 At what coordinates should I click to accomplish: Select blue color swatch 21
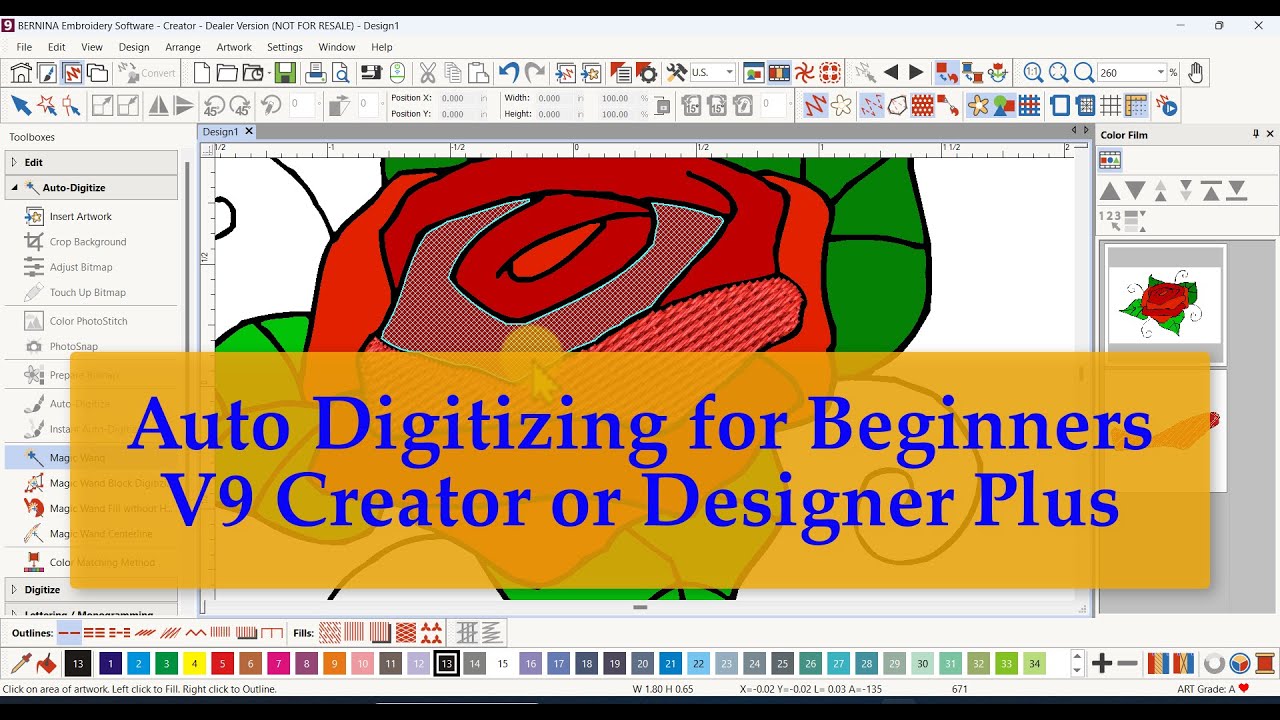[671, 663]
